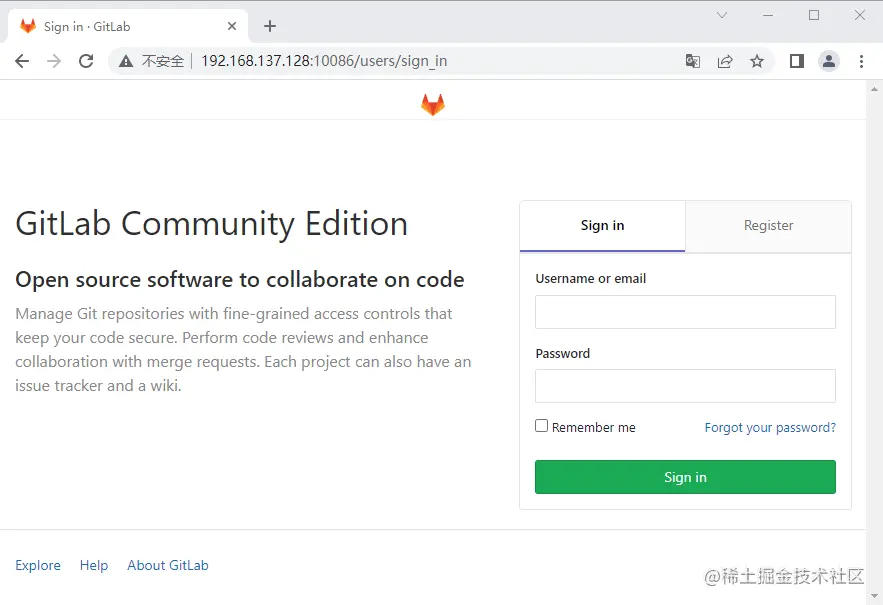Open the Chrome profile avatar
Screen dimensions: 883x605
tap(829, 61)
